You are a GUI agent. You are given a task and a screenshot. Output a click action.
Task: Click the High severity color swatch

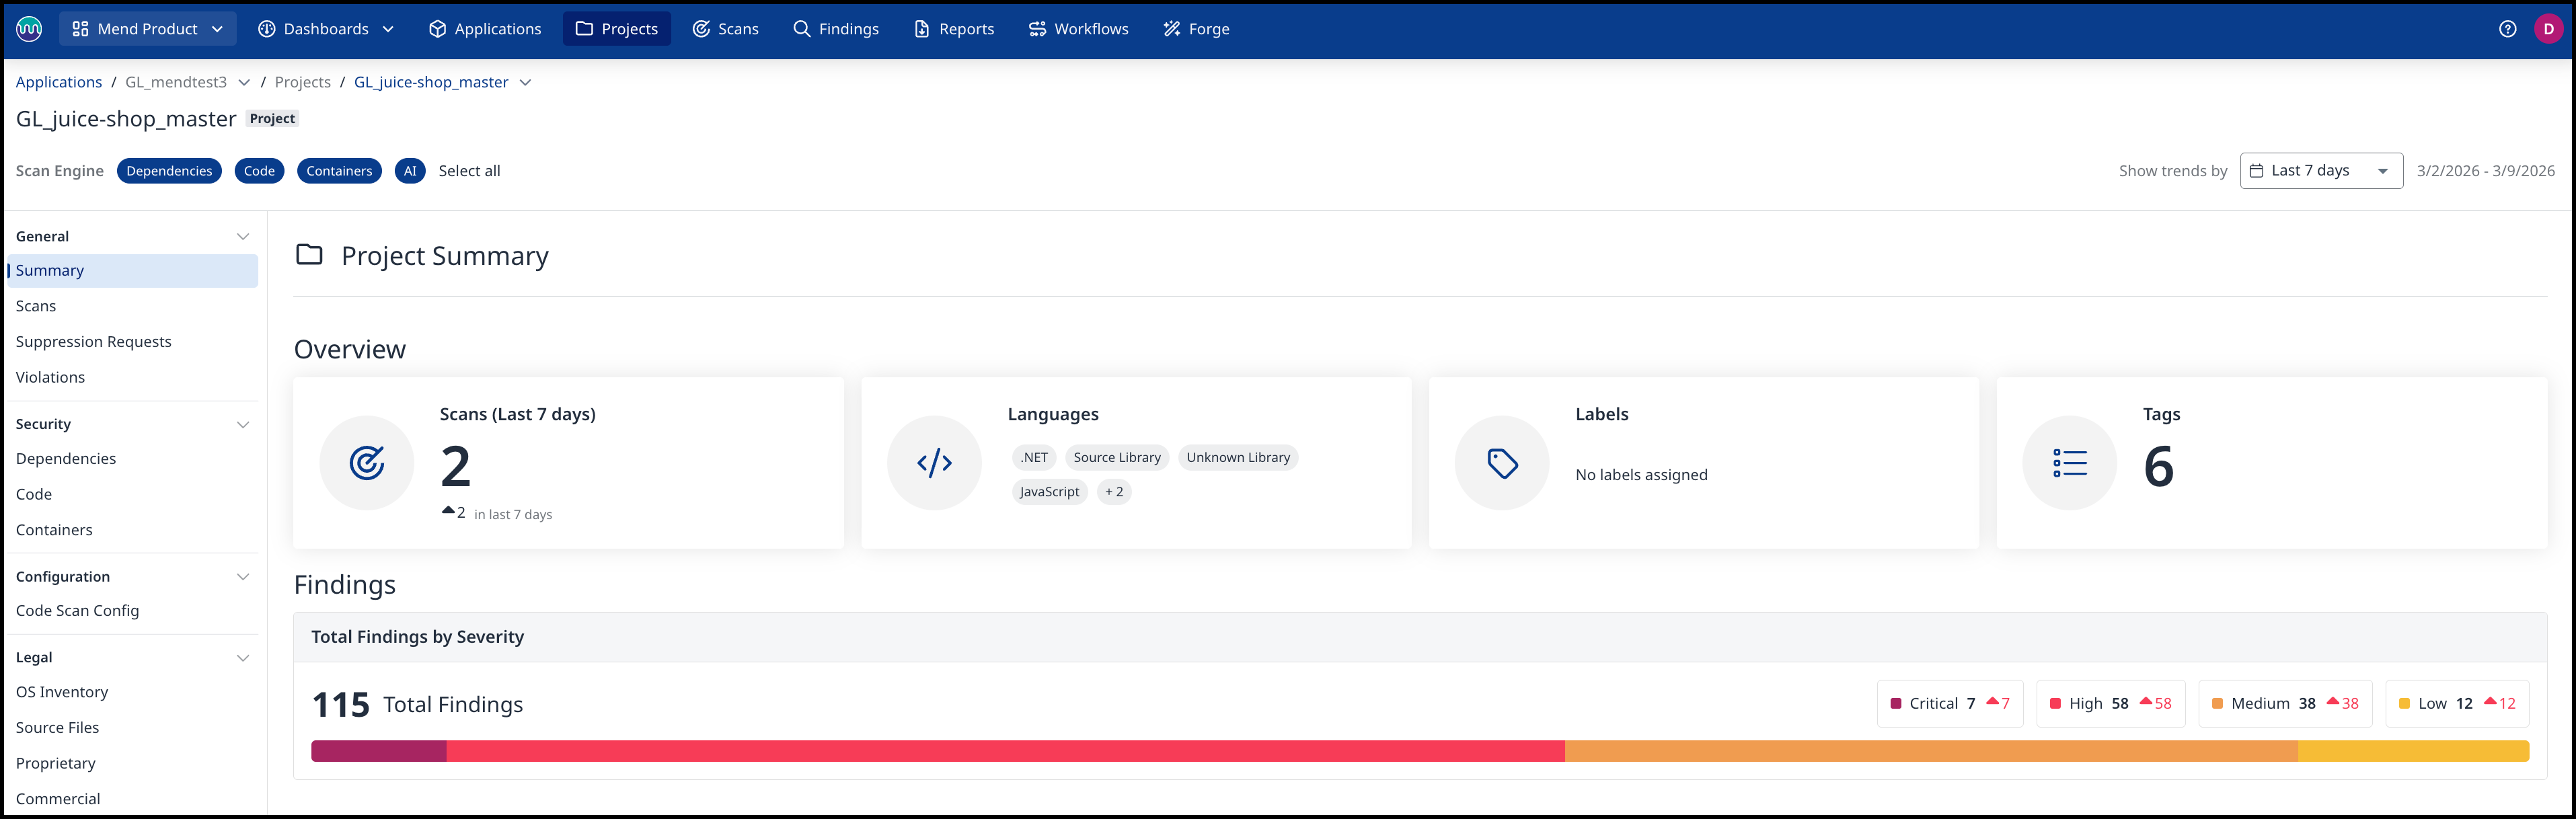click(2055, 704)
